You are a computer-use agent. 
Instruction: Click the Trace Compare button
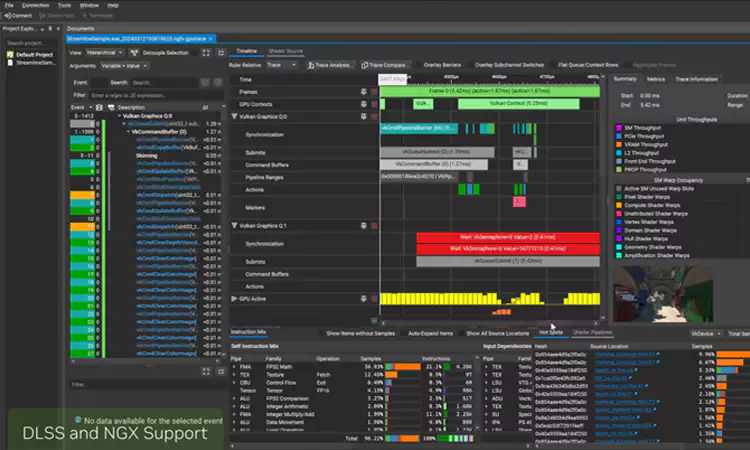point(385,65)
